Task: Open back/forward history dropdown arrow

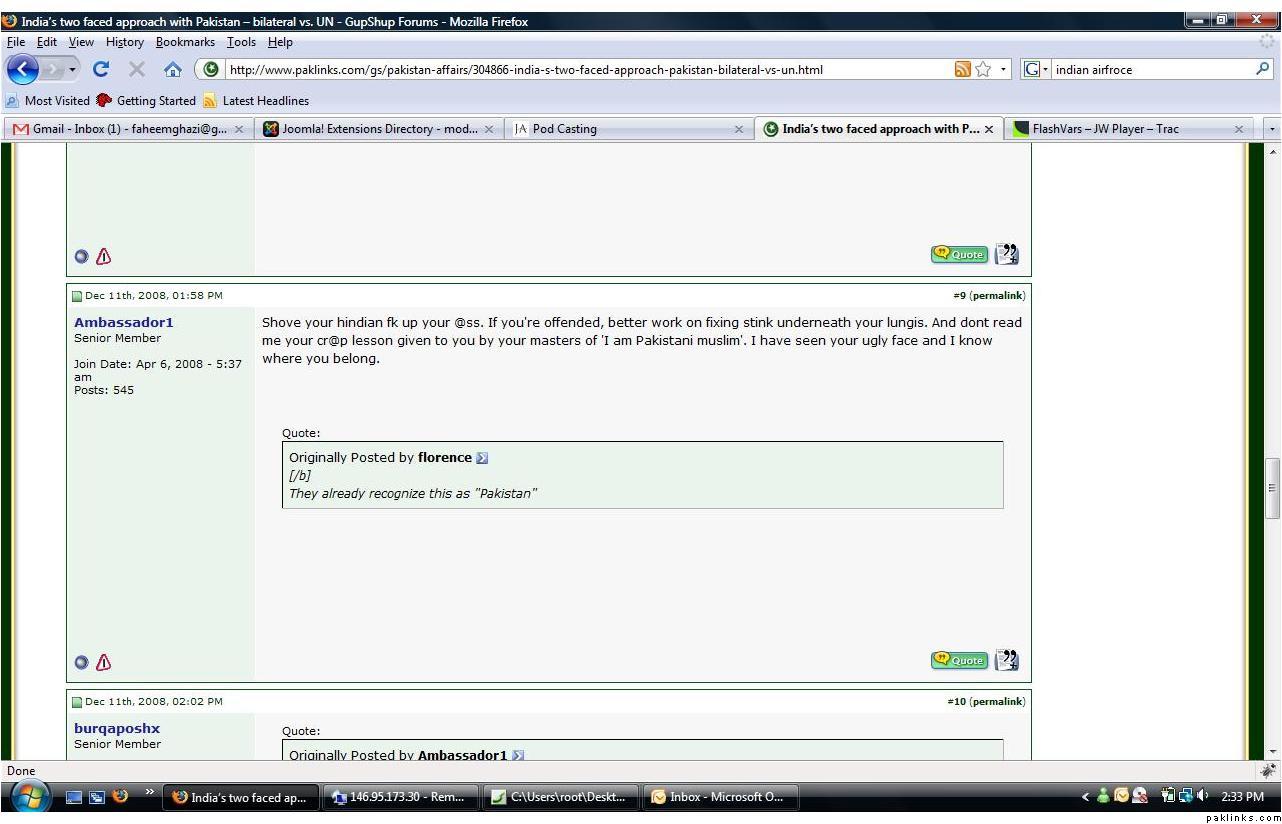Action: (x=73, y=69)
